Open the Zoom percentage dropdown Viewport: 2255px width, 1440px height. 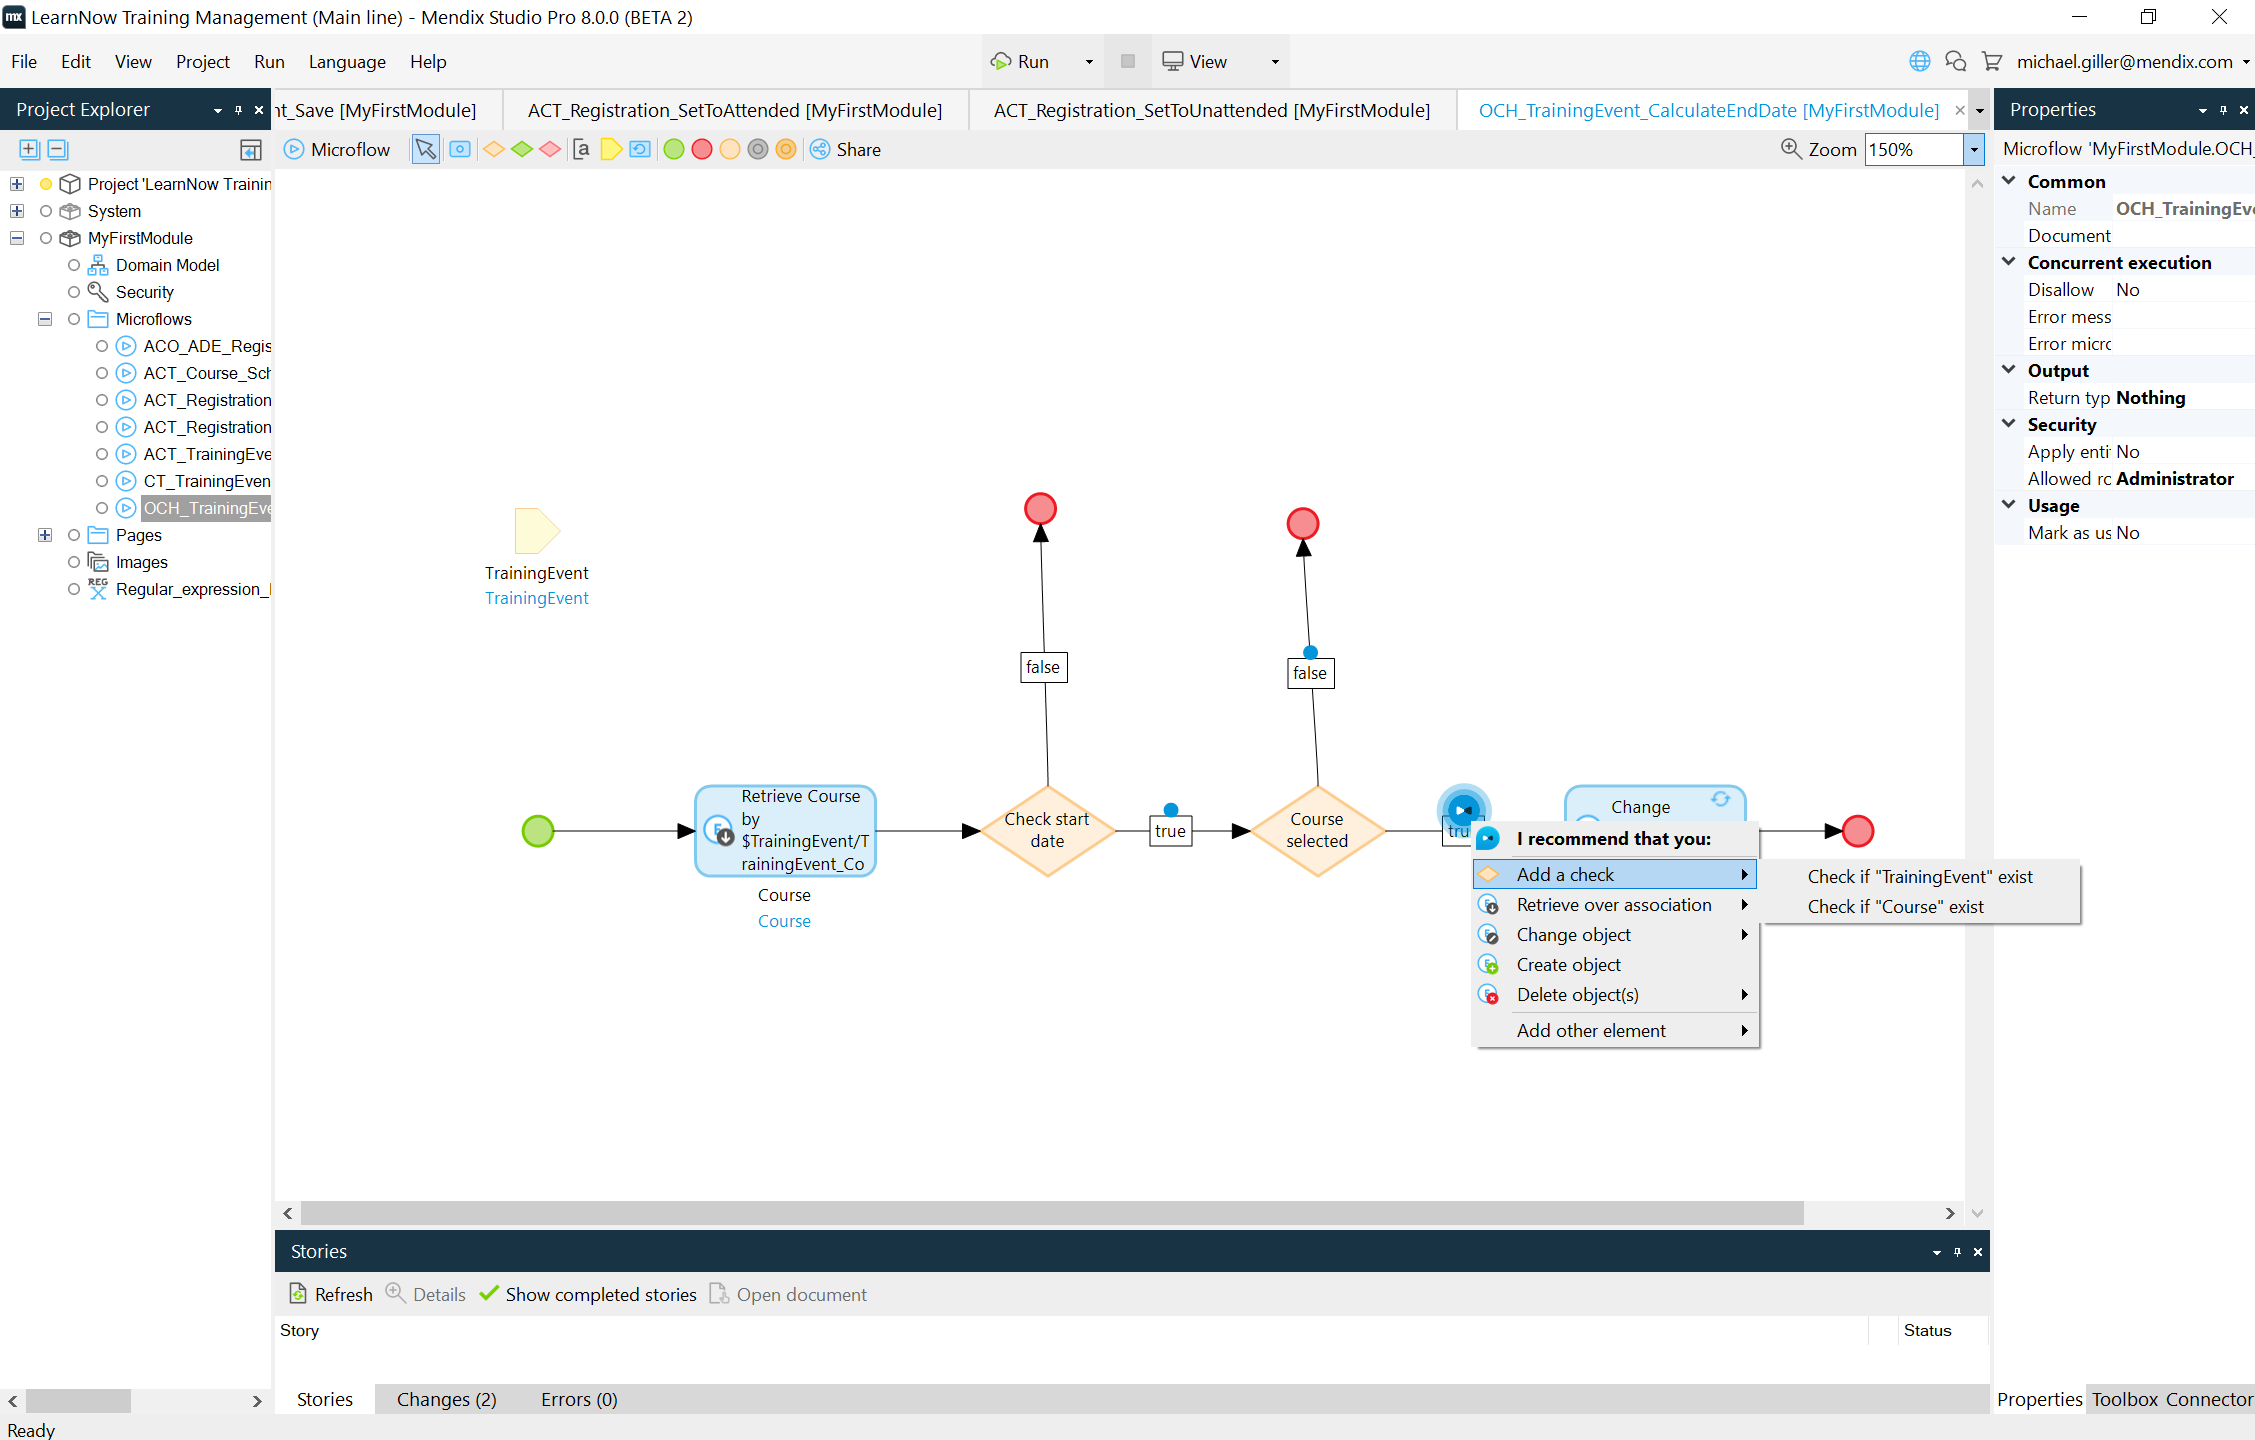(1974, 149)
